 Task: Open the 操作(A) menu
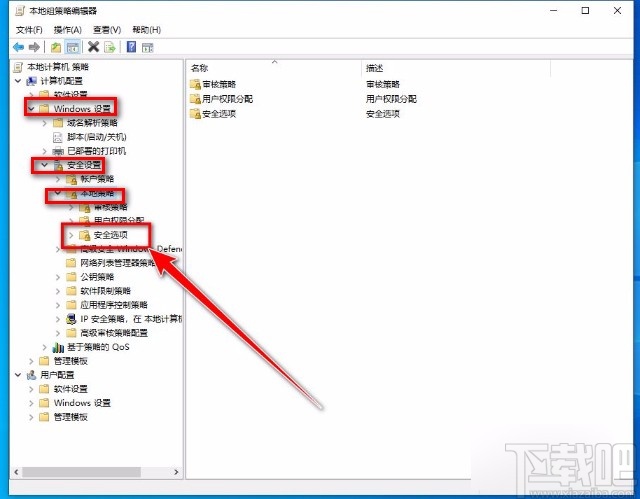(x=68, y=30)
